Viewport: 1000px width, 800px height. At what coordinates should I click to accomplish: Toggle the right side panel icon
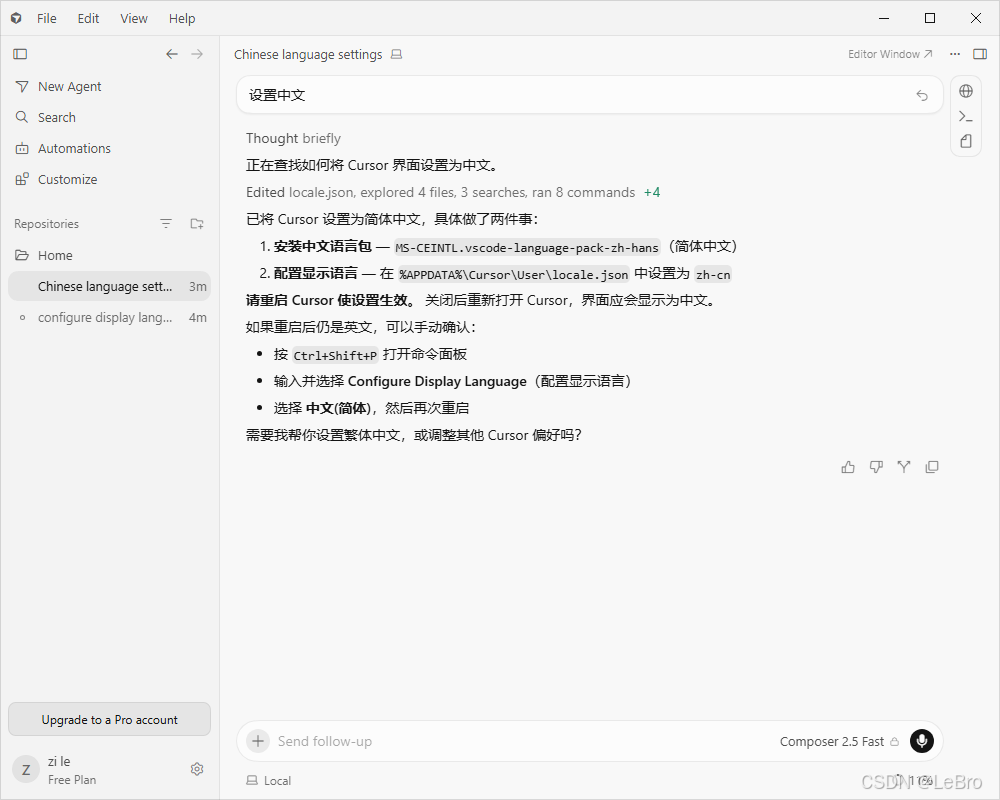(980, 54)
